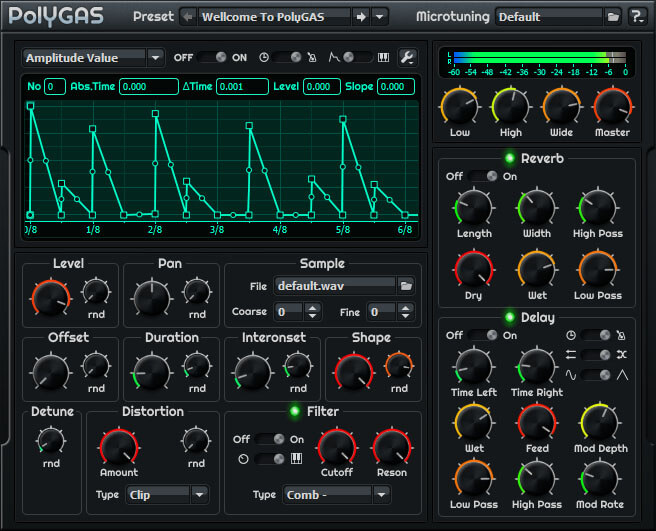Open the Amplitude Value dropdown

click(93, 58)
